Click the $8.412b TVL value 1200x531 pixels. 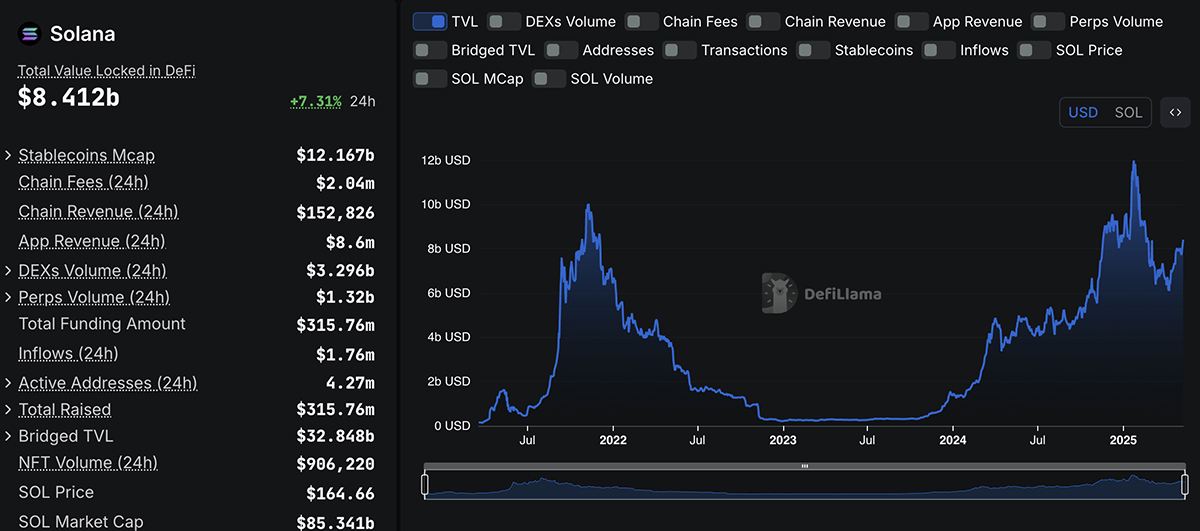click(x=69, y=97)
